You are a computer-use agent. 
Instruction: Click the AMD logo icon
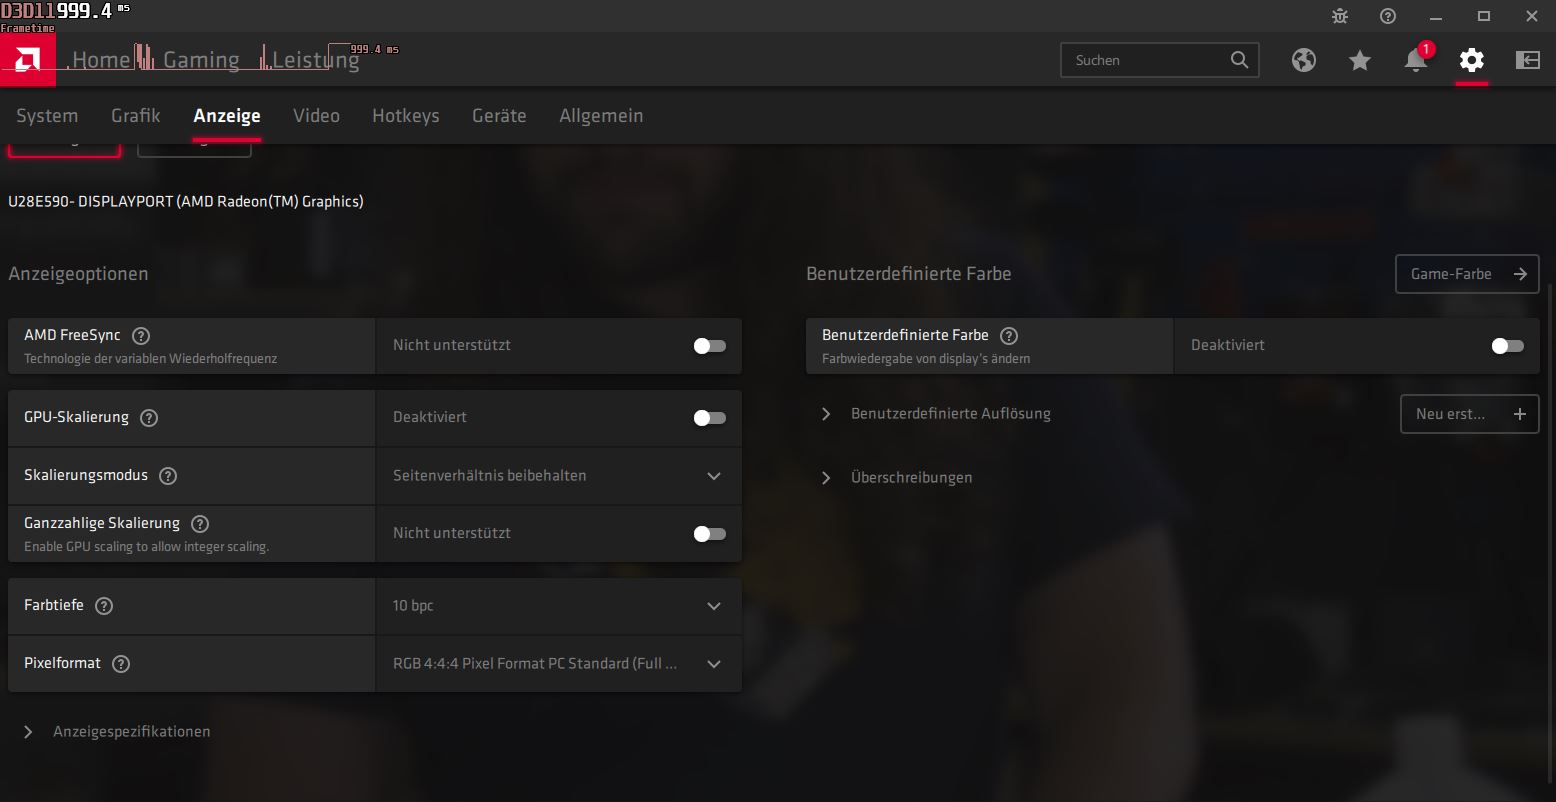coord(27,60)
